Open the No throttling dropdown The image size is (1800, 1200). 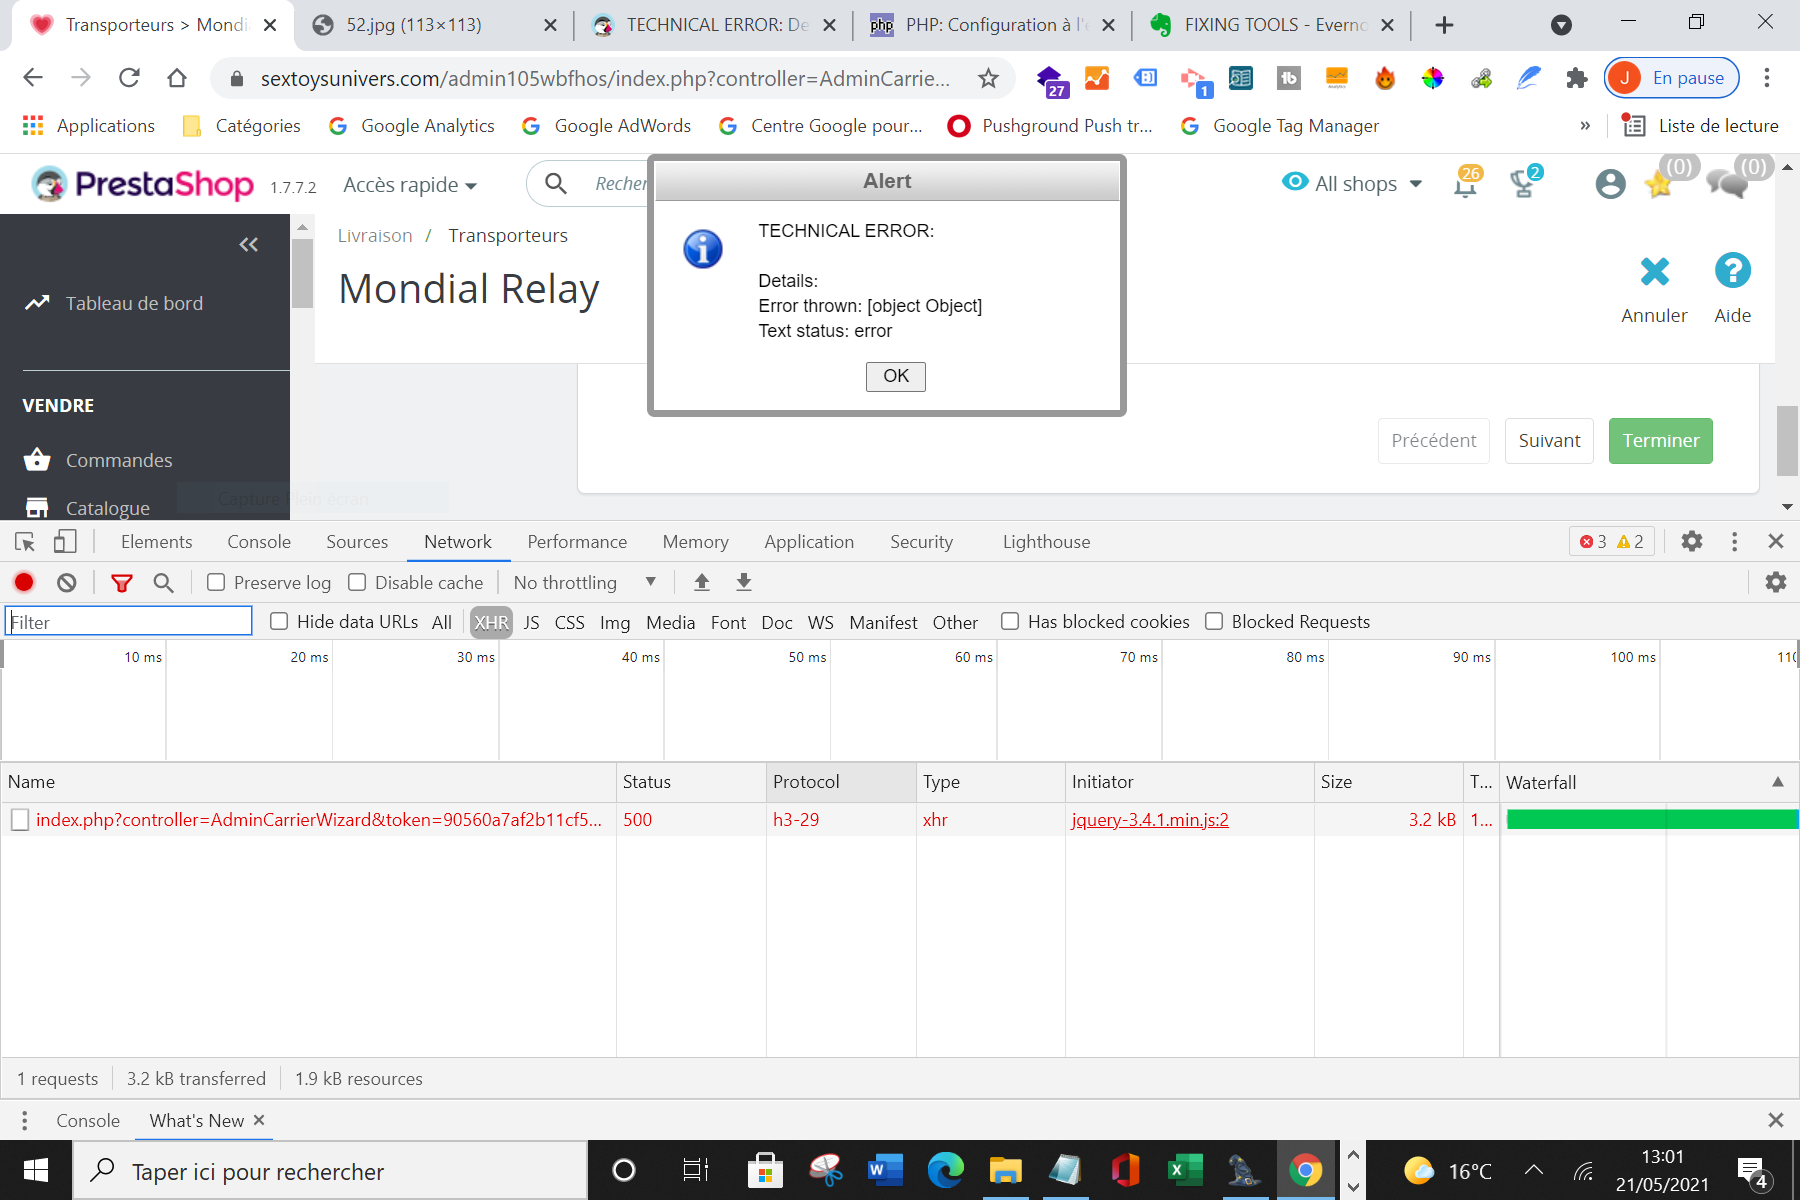click(x=585, y=582)
